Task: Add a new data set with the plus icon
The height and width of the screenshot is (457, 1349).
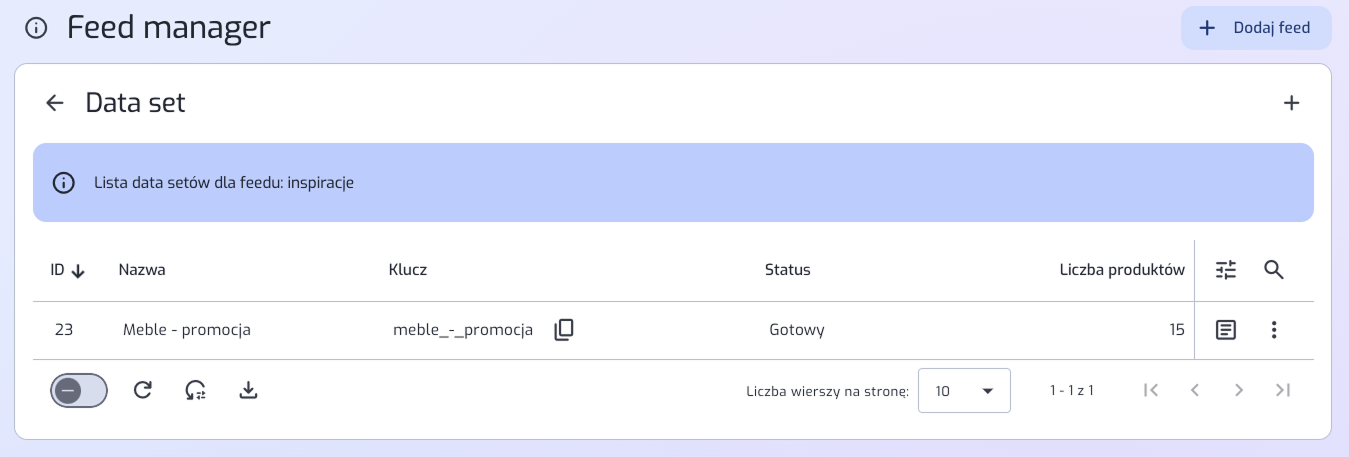Action: (1291, 103)
